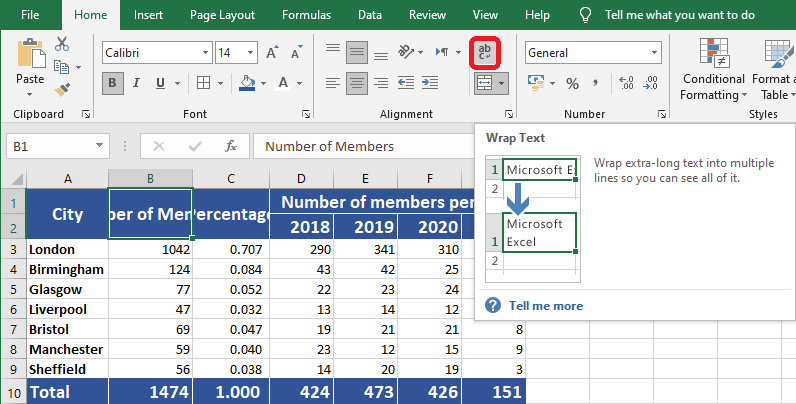The image size is (796, 404).
Task: Click the Tell me more link
Action: (546, 306)
